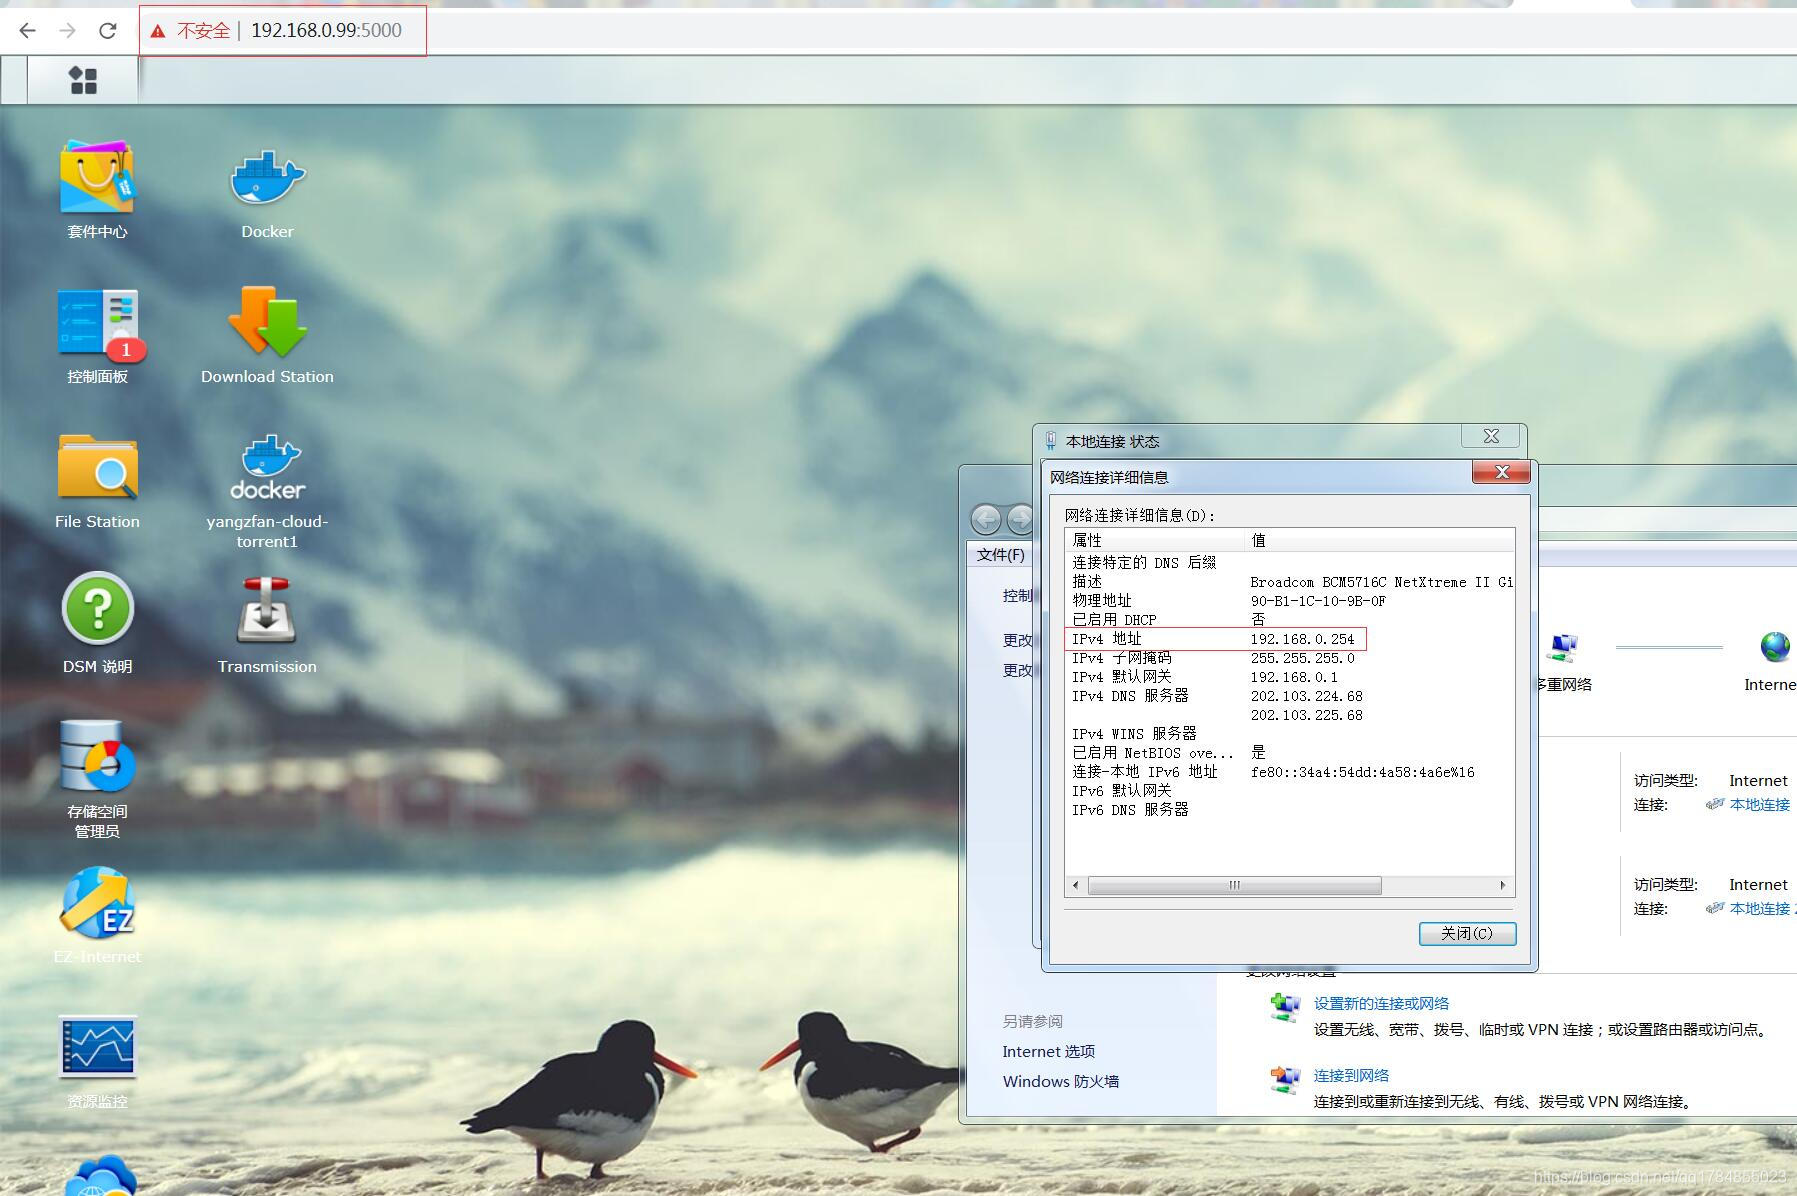Image resolution: width=1797 pixels, height=1196 pixels.
Task: Open Resource Monitor (资源监控) icon
Action: point(97,1047)
